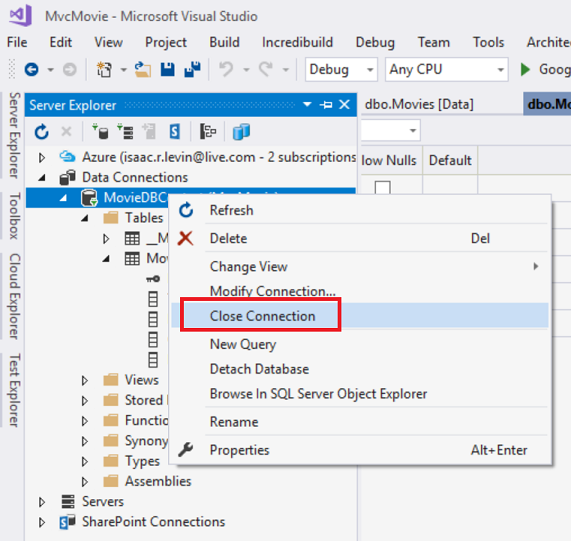The width and height of the screenshot is (571, 541).
Task: Choose Rename from context menu
Action: (360, 422)
